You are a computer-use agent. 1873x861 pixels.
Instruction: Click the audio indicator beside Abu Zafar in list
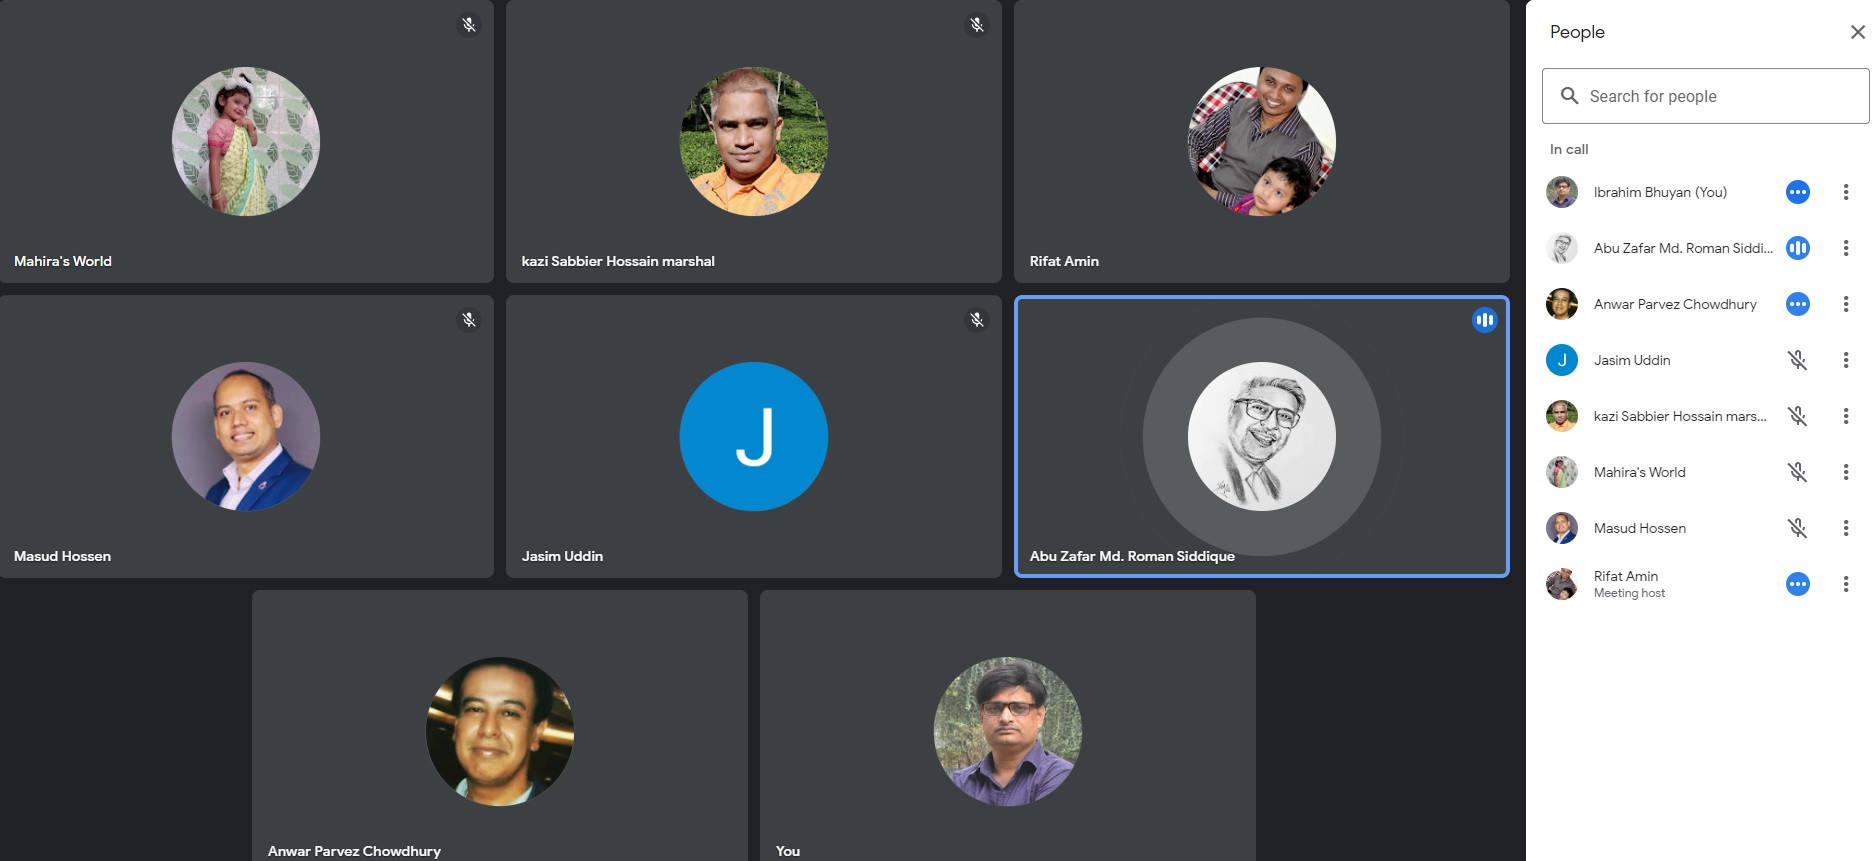point(1797,248)
